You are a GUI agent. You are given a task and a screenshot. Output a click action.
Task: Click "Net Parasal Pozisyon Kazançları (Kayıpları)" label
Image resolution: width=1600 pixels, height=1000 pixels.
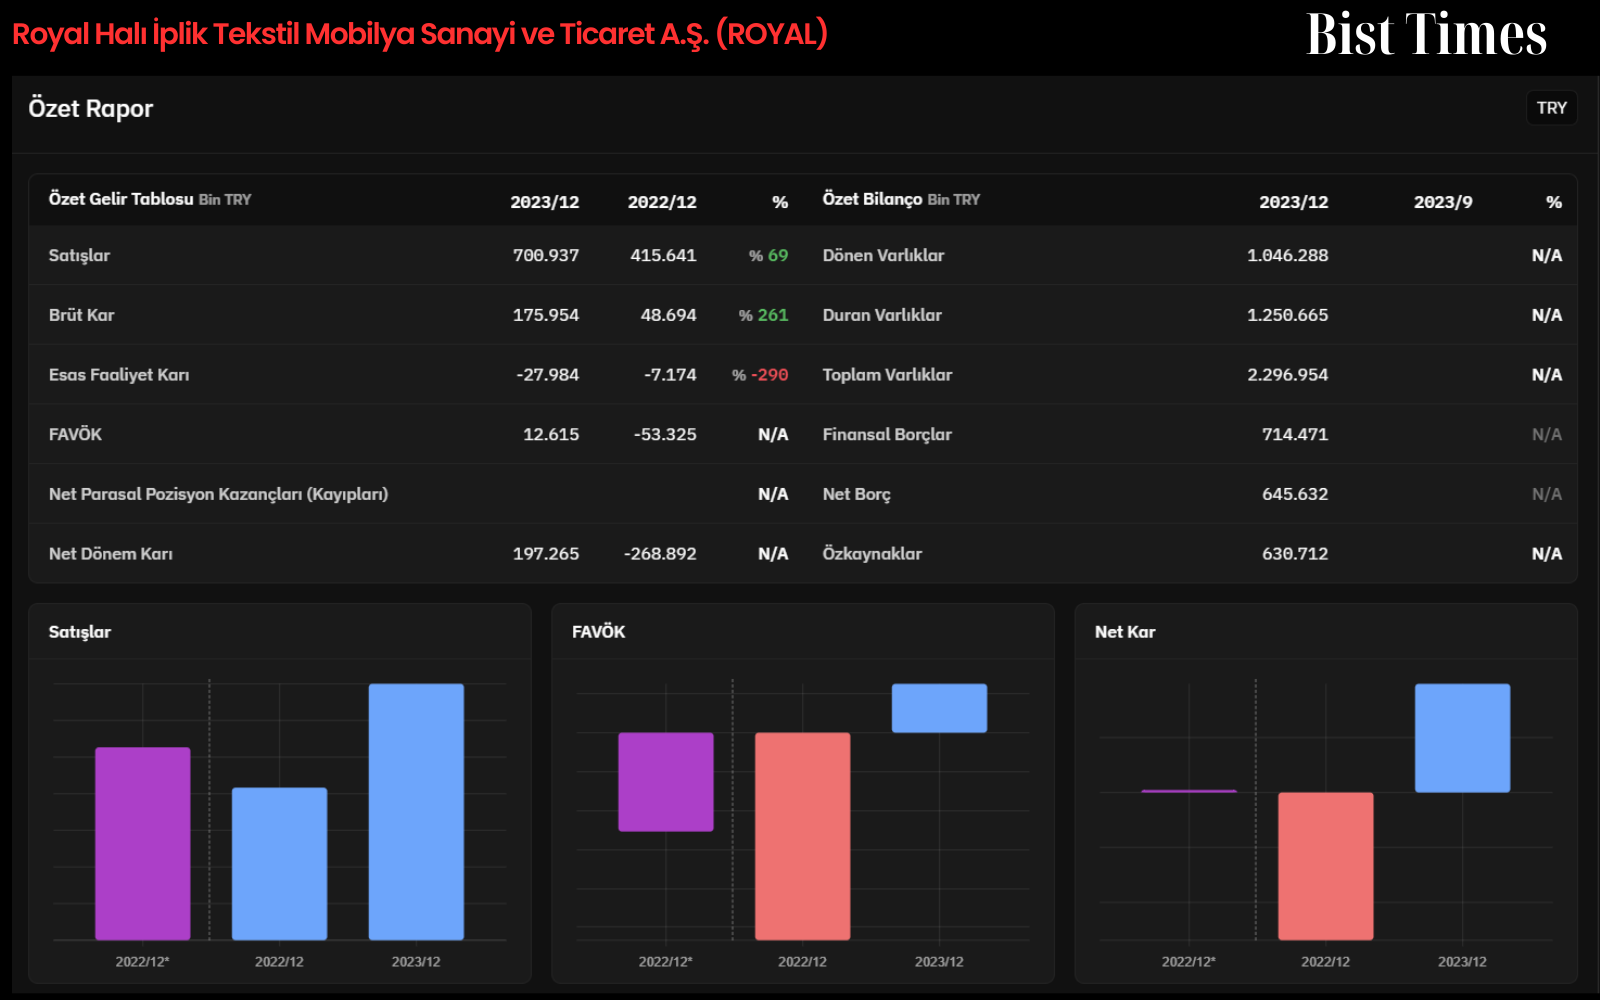coord(219,494)
